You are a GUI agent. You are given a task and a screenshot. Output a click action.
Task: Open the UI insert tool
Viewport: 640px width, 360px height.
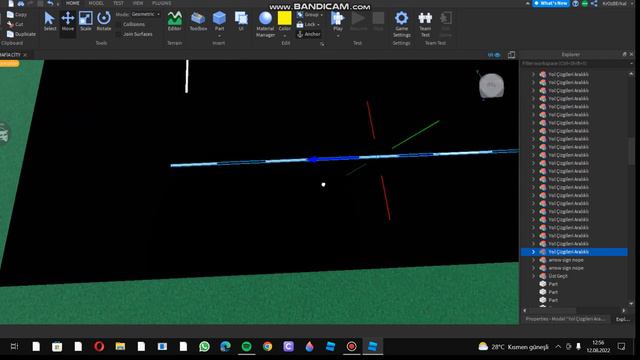(x=241, y=21)
